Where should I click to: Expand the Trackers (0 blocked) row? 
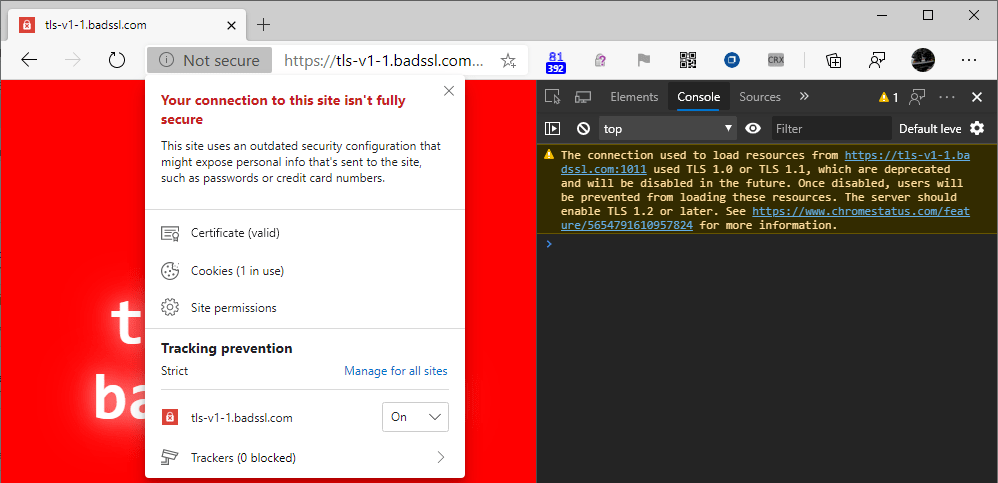(x=305, y=457)
